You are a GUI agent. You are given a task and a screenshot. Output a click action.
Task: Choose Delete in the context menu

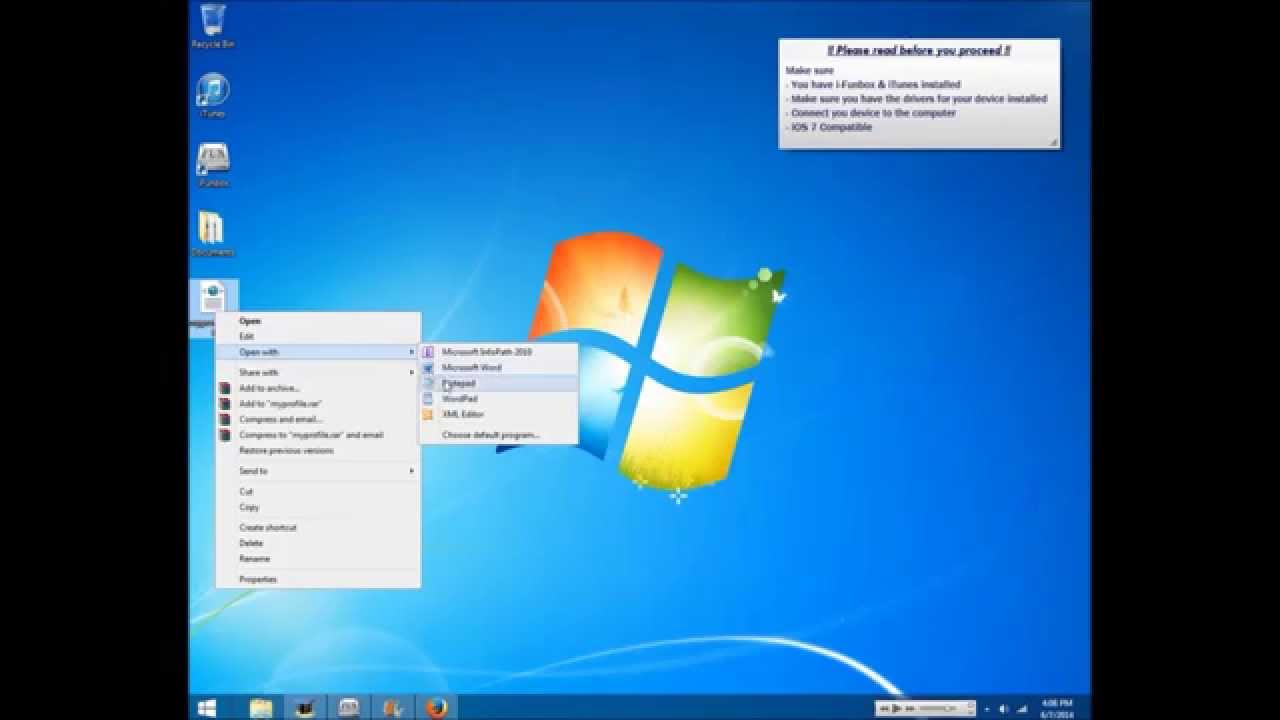318,543
